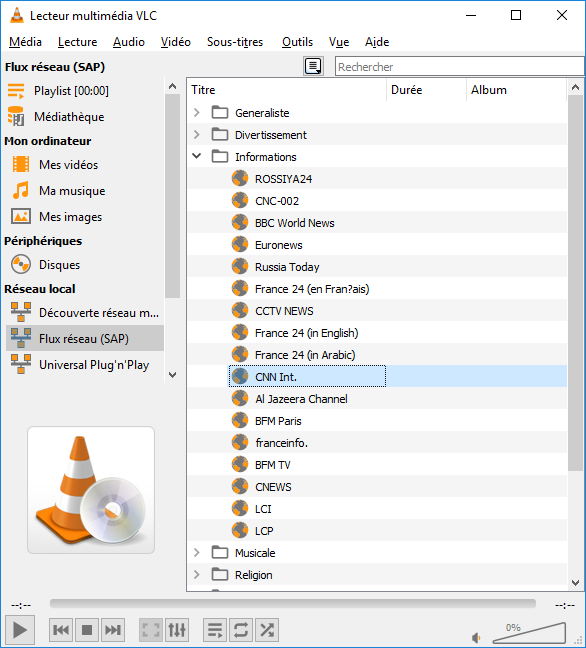Viewport: 586px width, 648px height.
Task: Skip to next media item
Action: [112, 630]
